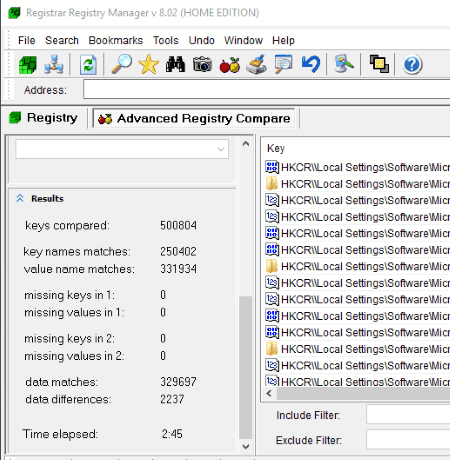Image resolution: width=450 pixels, height=460 pixels.
Task: Click the 'missing keys in 1:' label
Action: coord(69,295)
